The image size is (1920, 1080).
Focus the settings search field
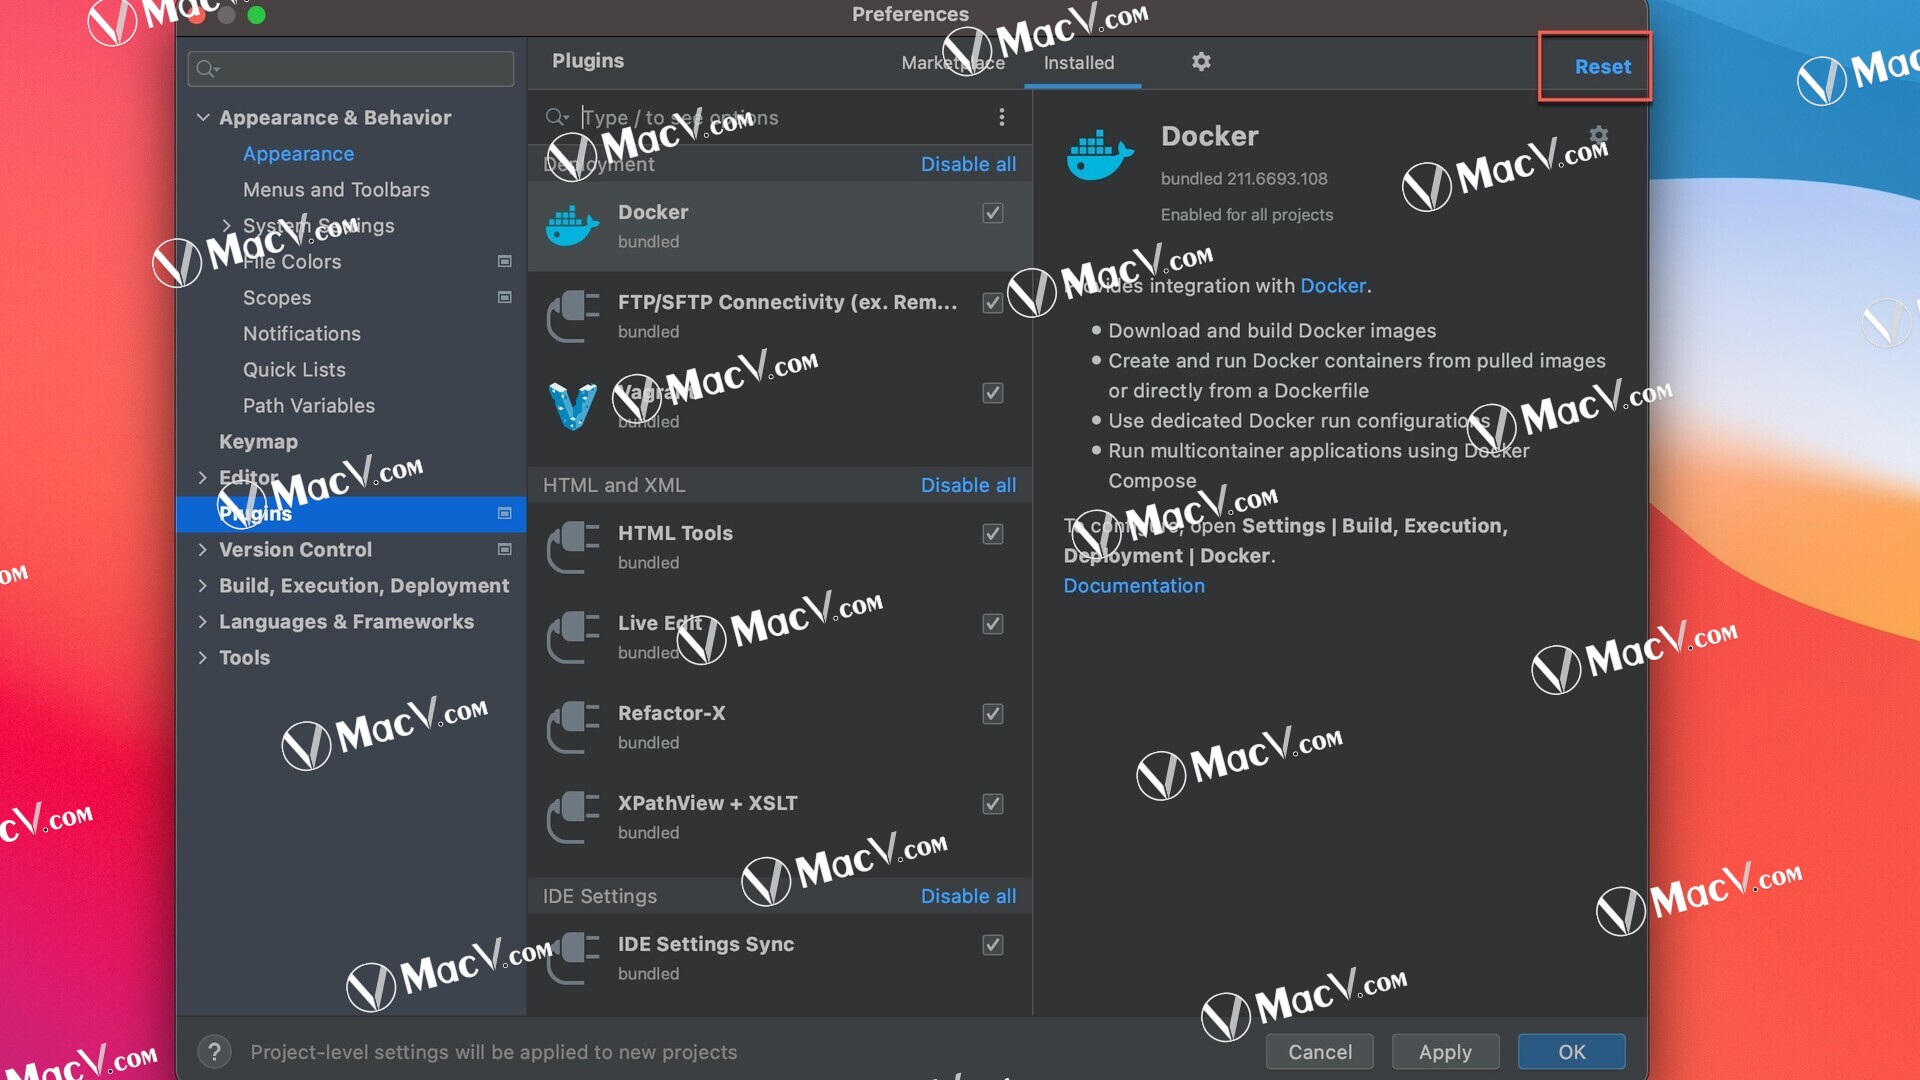351,68
